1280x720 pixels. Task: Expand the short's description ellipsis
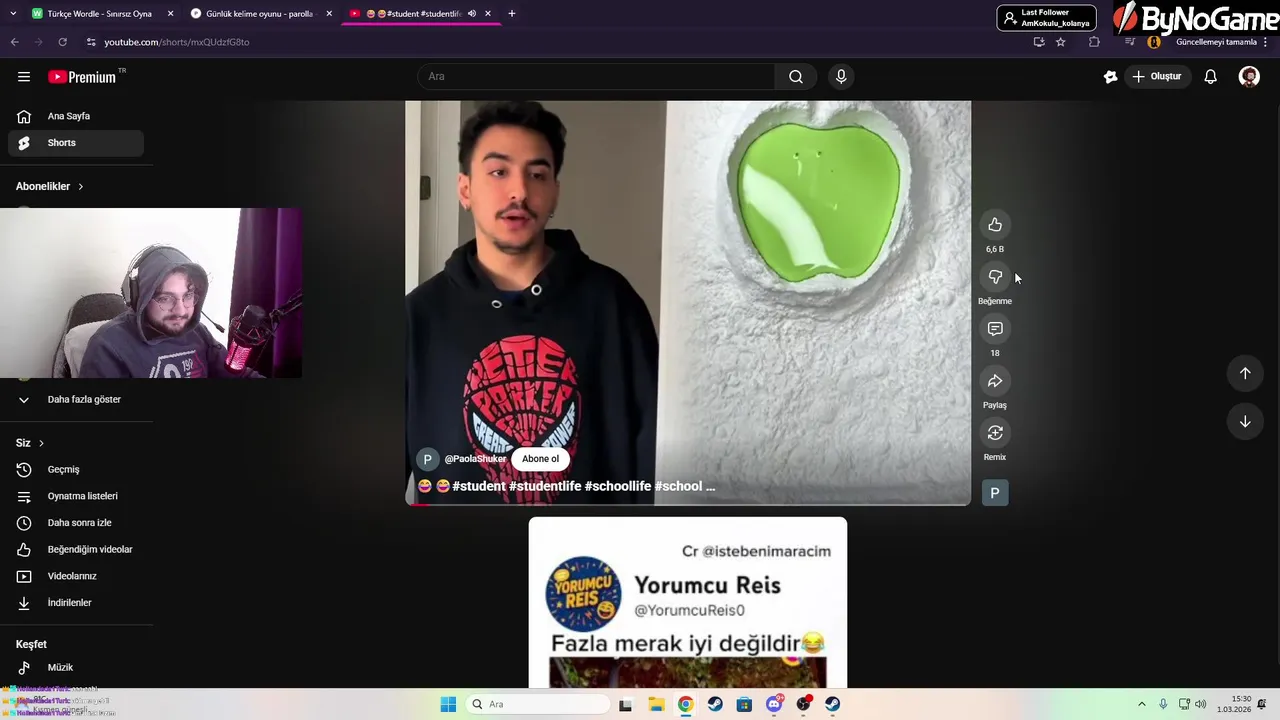point(710,487)
